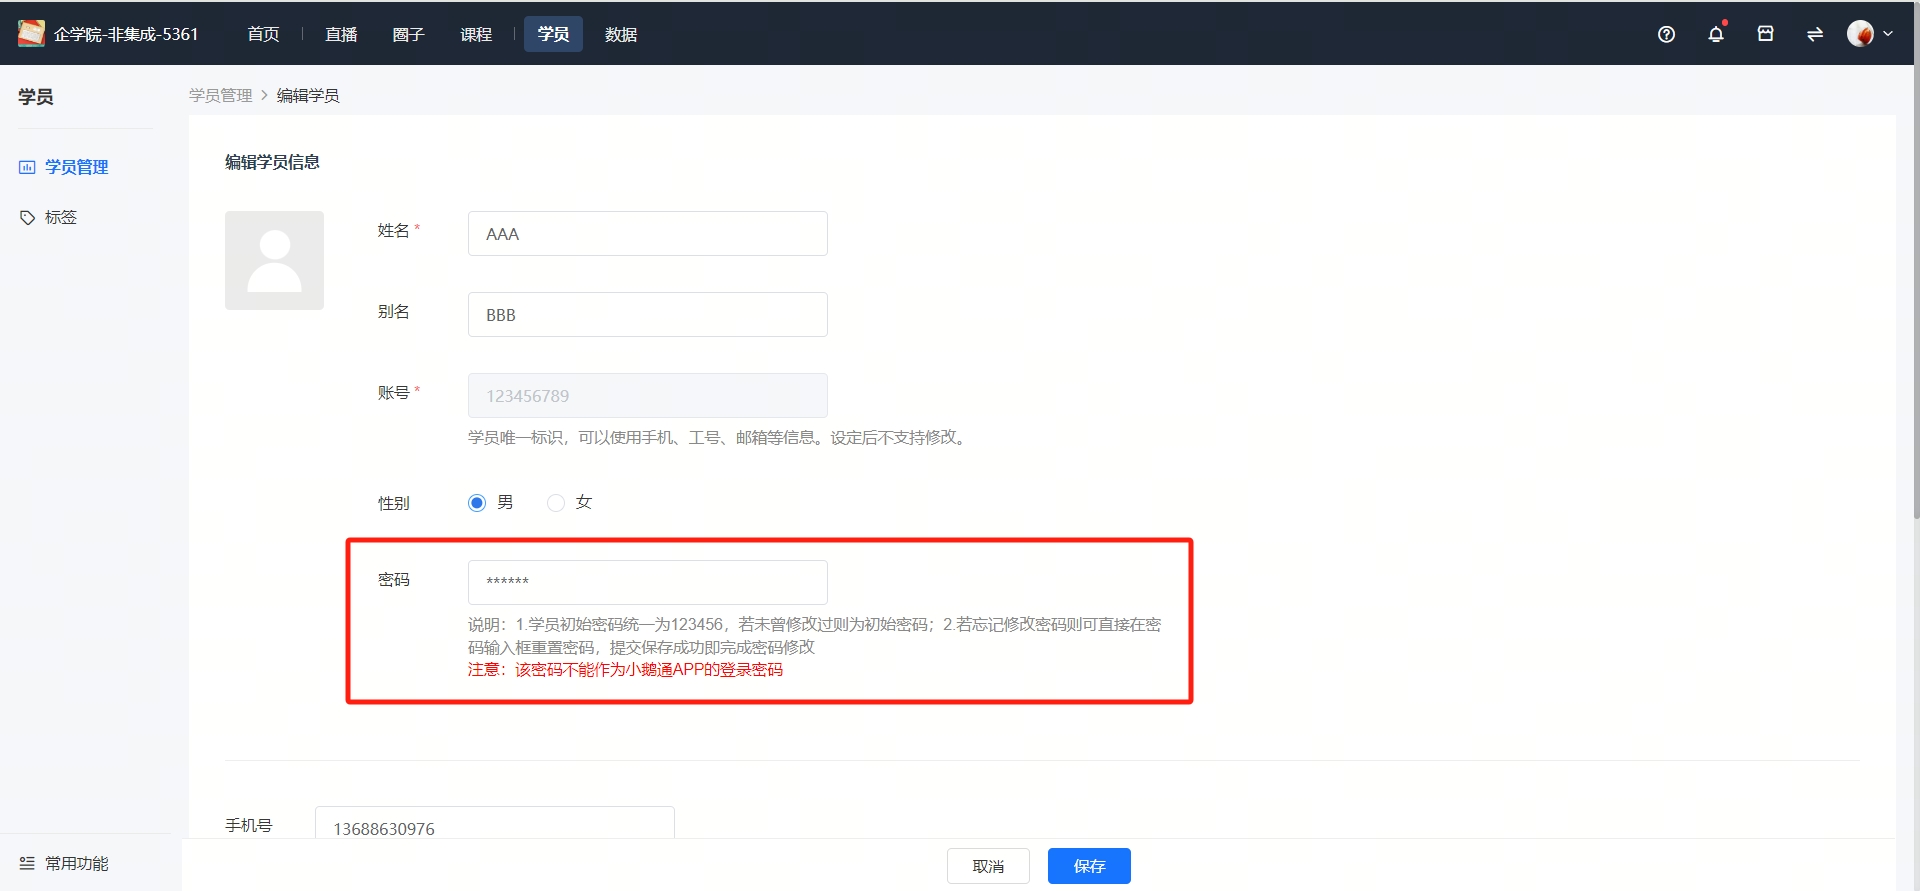Expand the account dropdown arrow
1920x891 pixels.
tap(1888, 34)
